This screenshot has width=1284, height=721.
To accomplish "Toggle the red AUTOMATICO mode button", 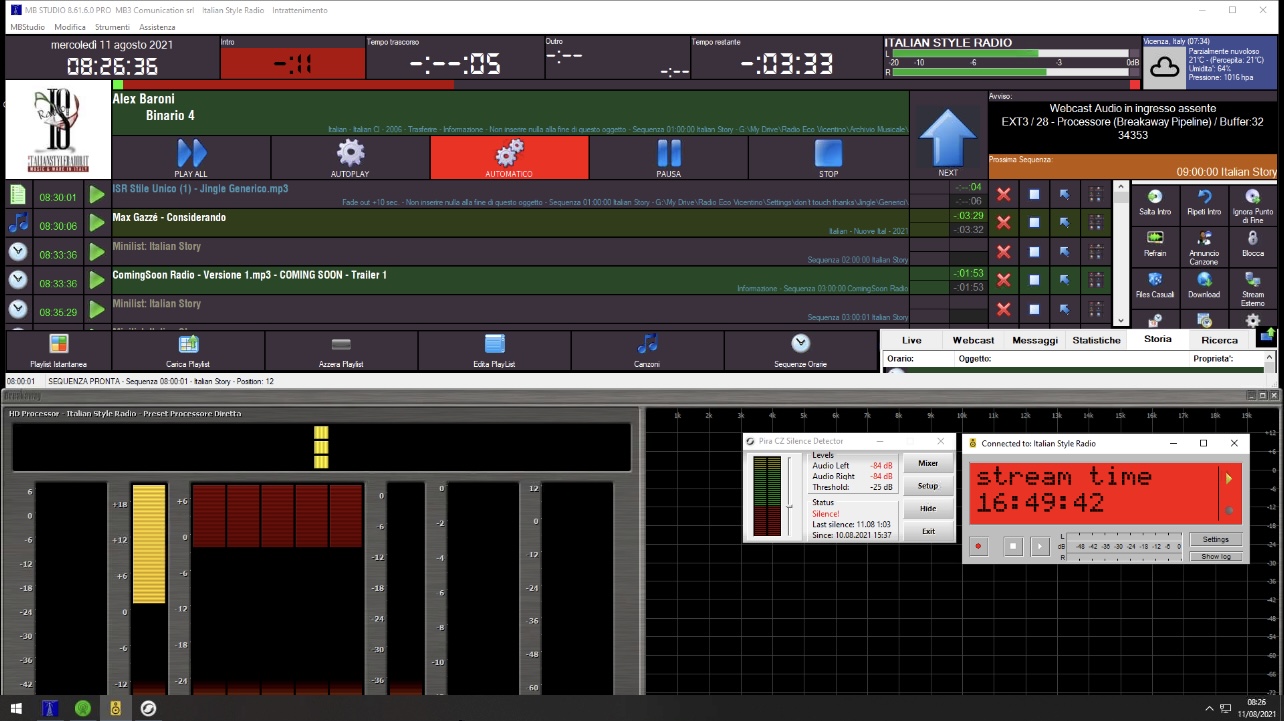I will pyautogui.click(x=509, y=158).
